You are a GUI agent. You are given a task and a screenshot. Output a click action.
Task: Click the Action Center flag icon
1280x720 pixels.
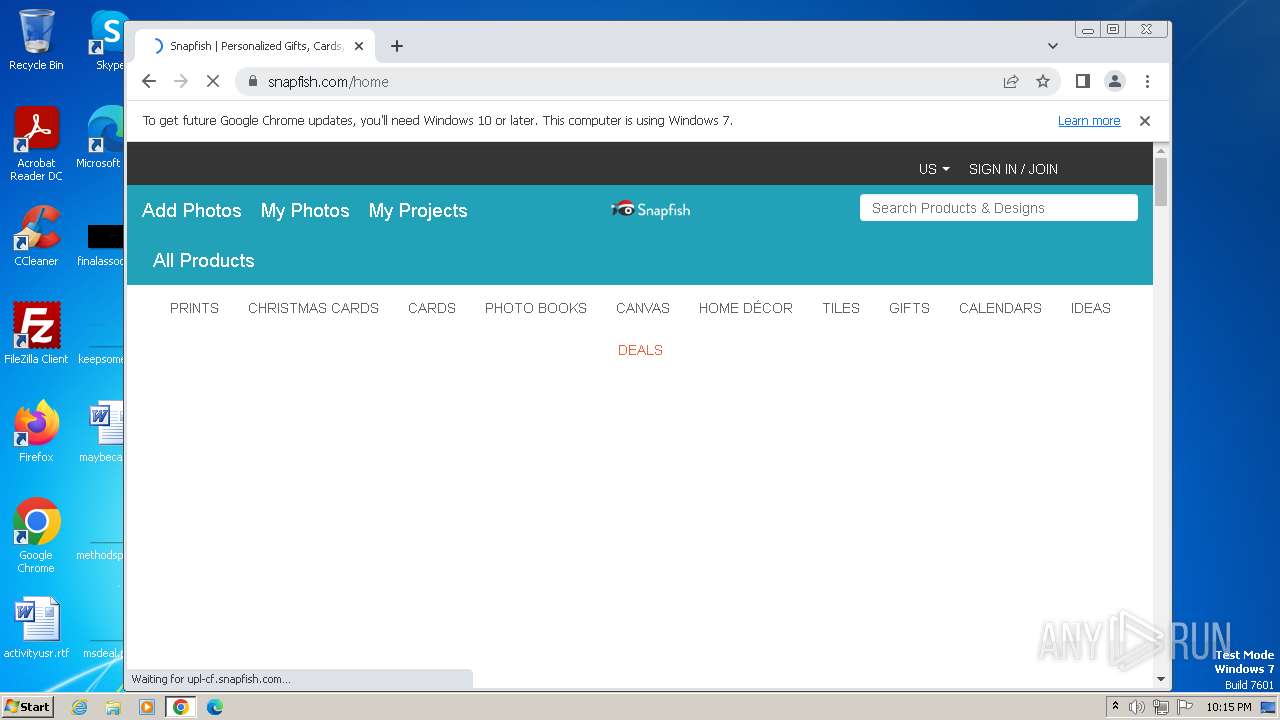coord(1184,707)
